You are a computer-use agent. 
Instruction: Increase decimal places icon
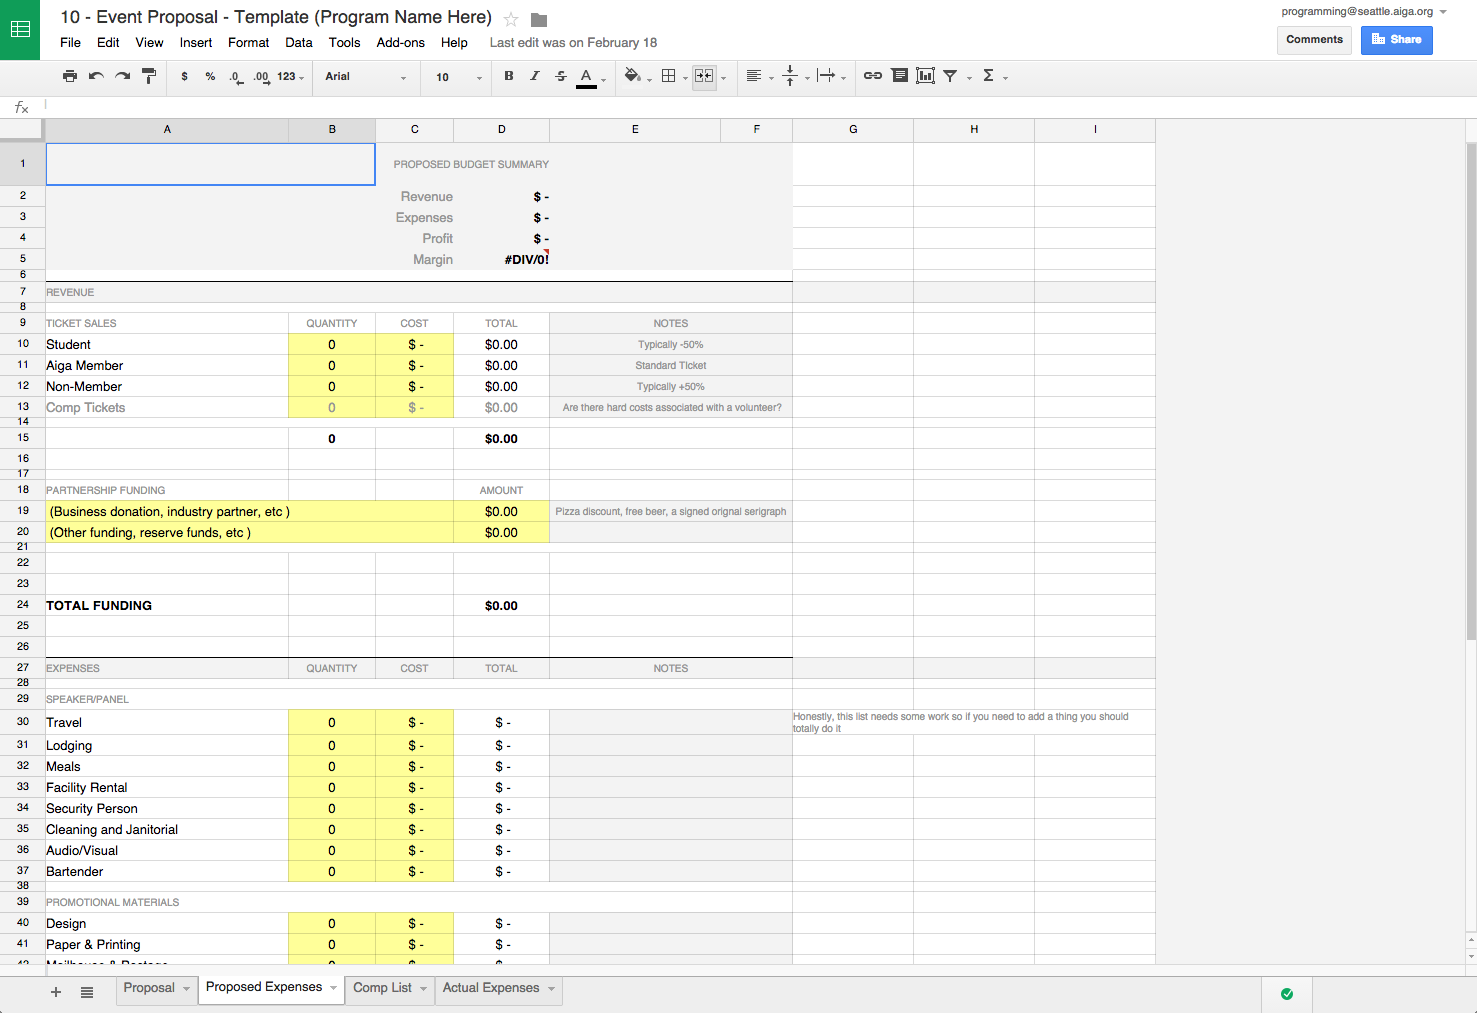tap(261, 77)
